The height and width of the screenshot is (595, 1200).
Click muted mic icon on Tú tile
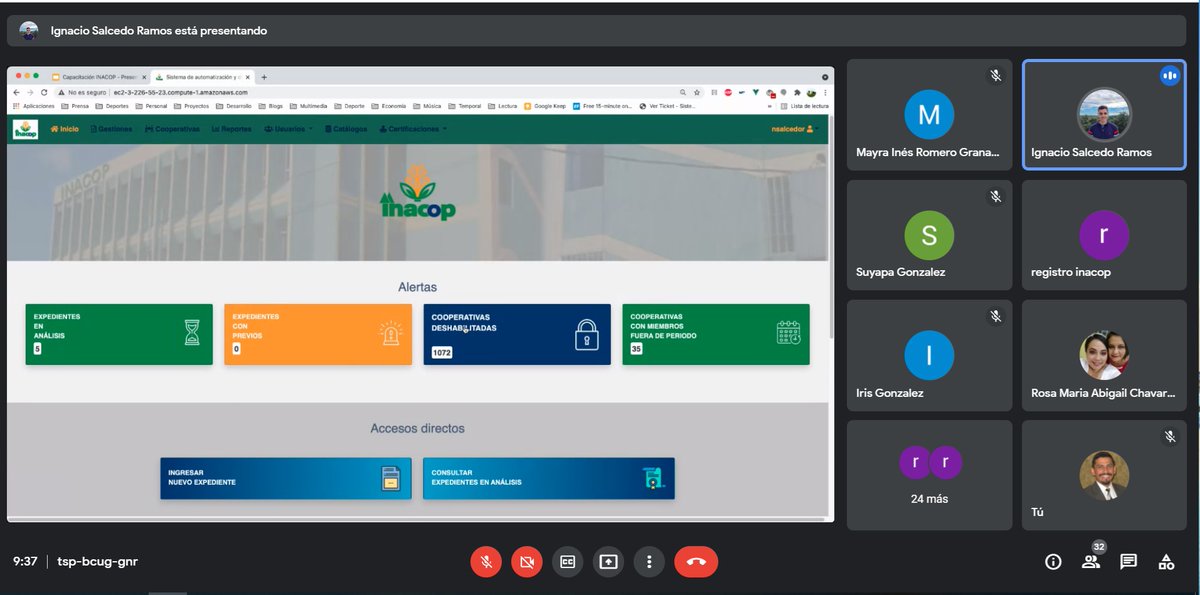[1170, 437]
